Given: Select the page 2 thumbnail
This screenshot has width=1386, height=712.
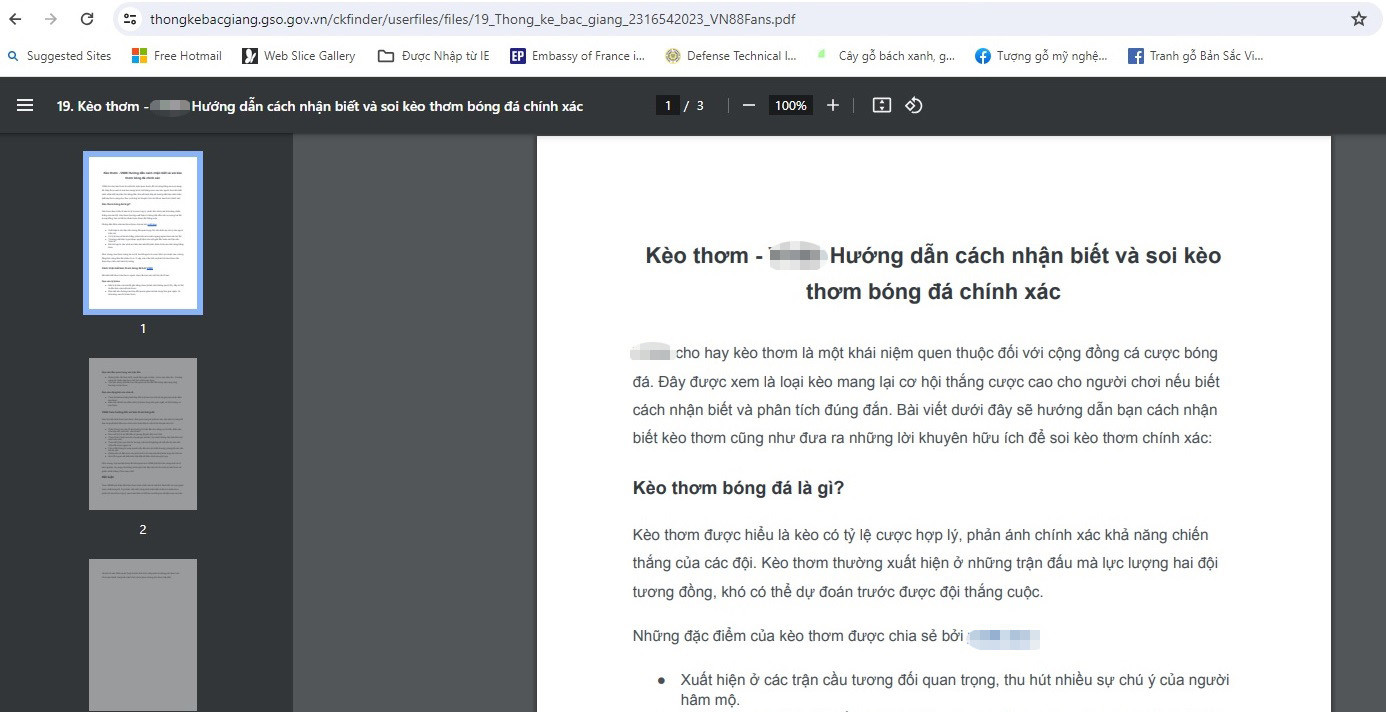Looking at the screenshot, I should click(x=142, y=434).
